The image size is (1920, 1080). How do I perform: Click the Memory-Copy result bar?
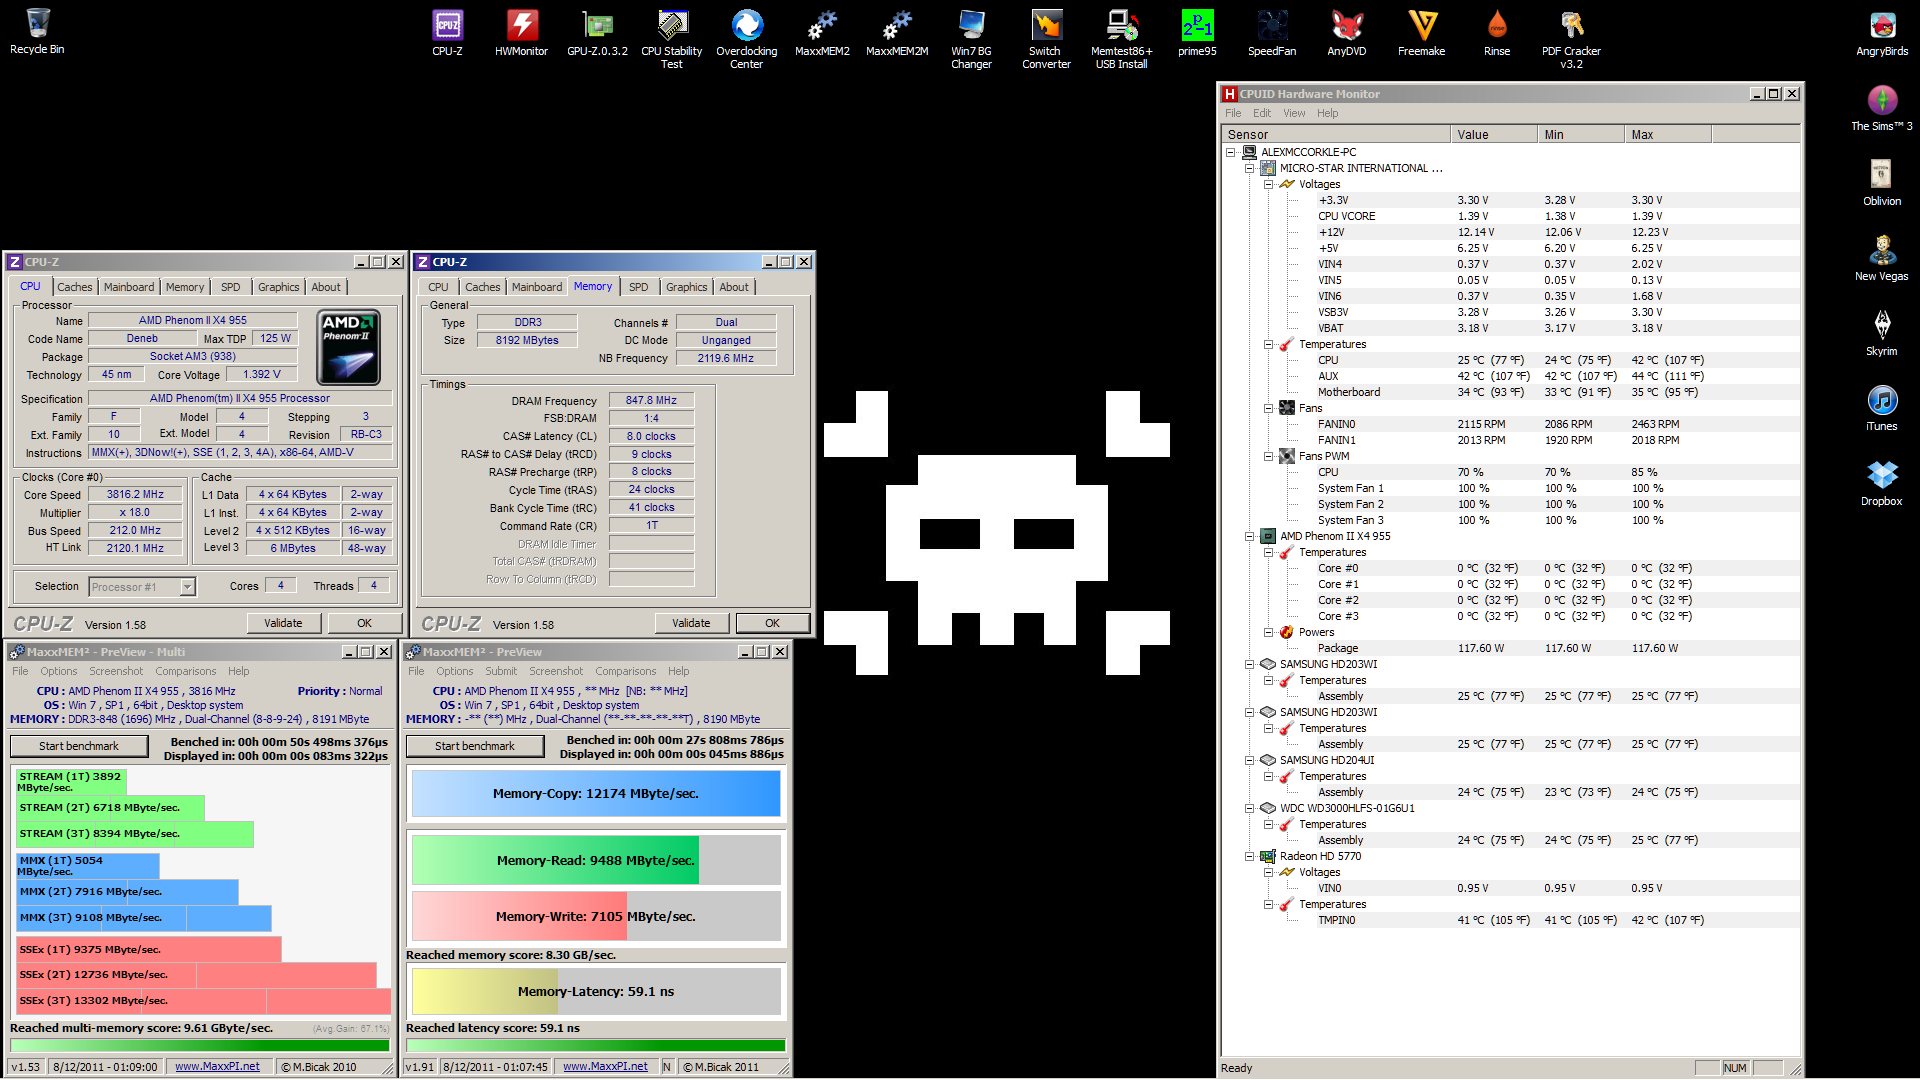pos(596,794)
